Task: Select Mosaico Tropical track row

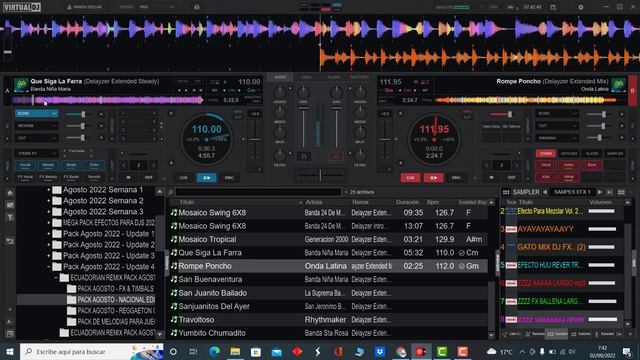Action: tap(329, 239)
